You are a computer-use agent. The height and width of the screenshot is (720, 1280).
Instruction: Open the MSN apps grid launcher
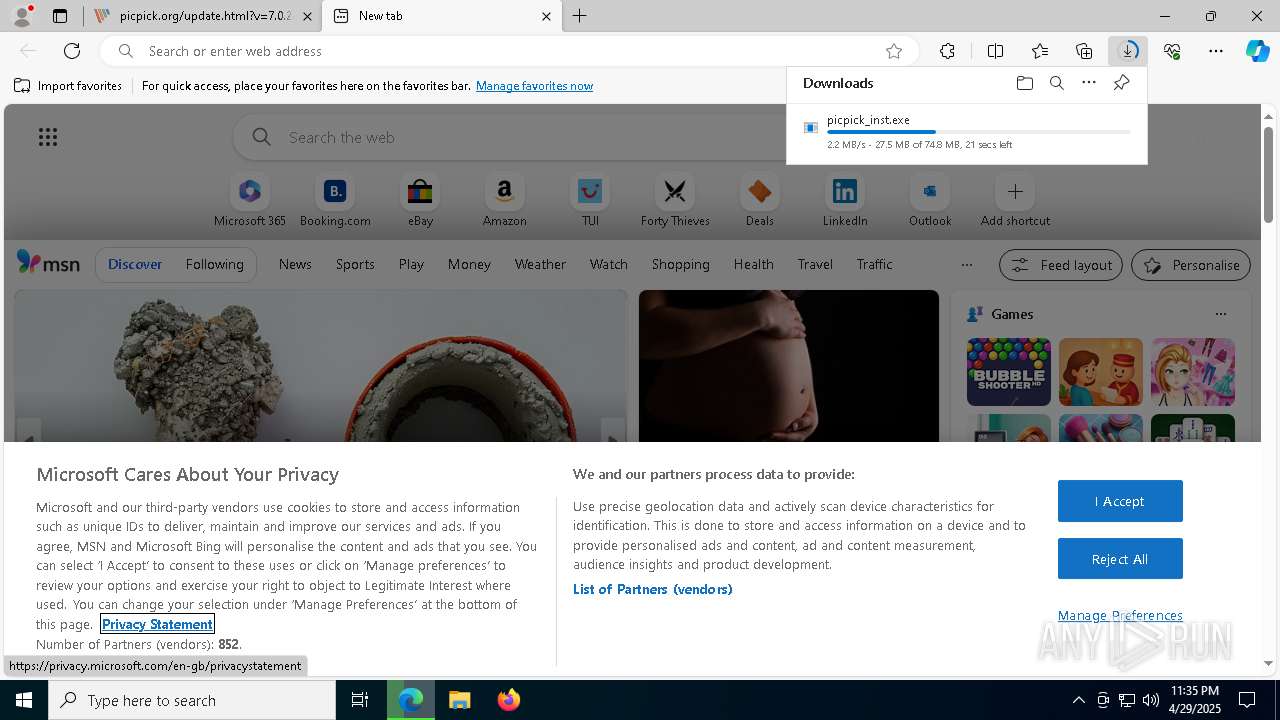[47, 137]
